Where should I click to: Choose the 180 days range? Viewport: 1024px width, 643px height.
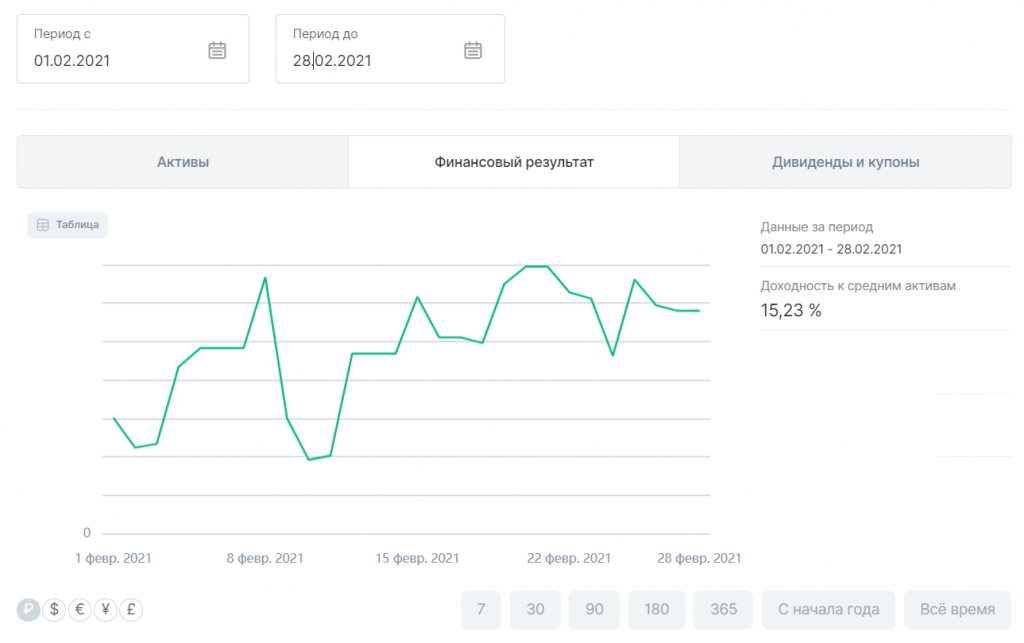click(657, 609)
